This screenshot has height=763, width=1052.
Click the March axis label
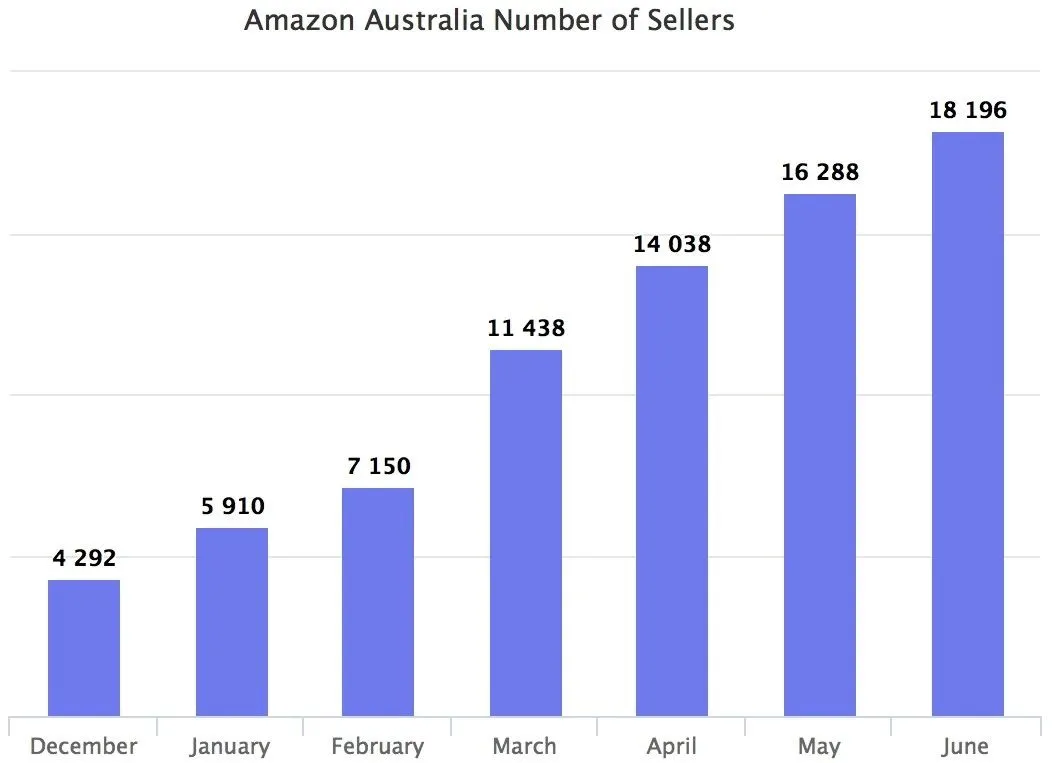524,746
